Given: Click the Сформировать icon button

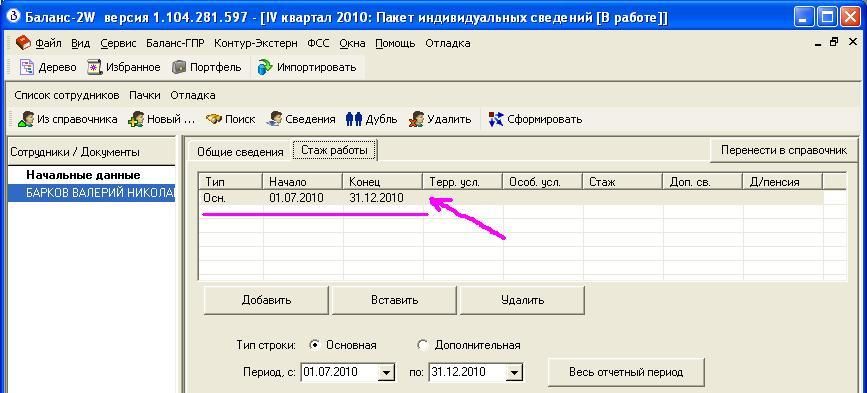Looking at the screenshot, I should 535,119.
